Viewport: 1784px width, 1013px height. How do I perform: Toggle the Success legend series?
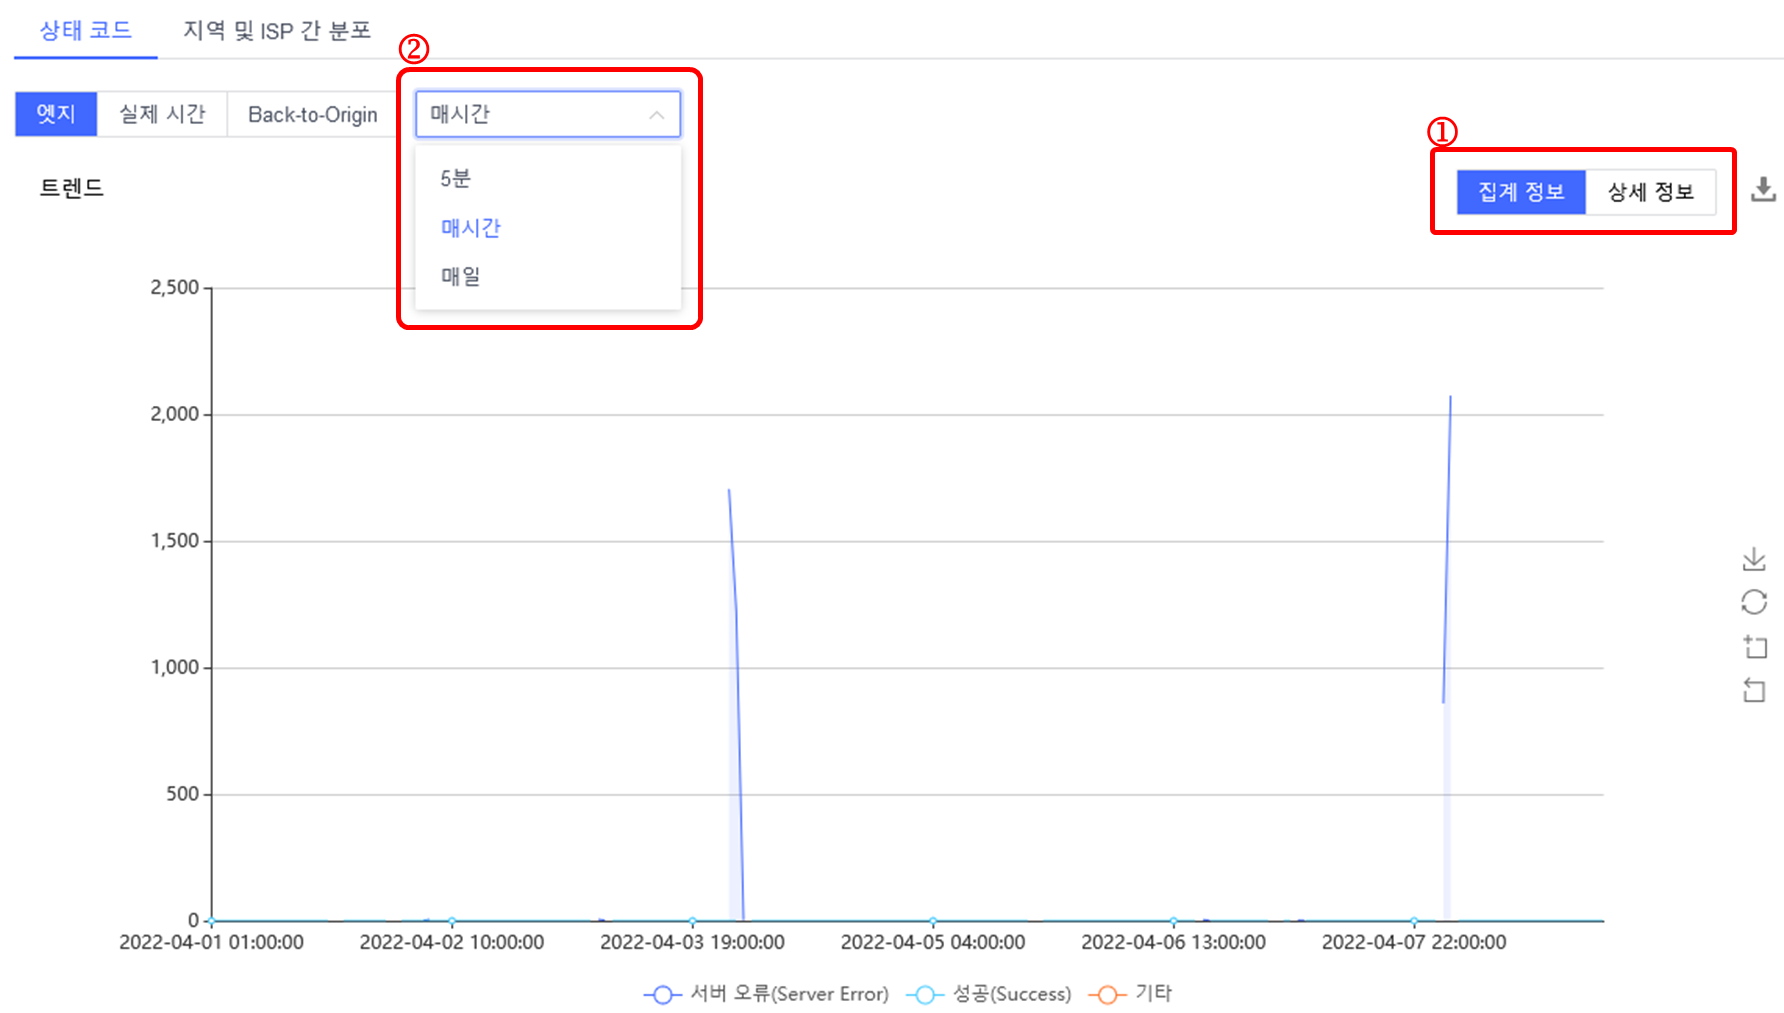tap(988, 994)
